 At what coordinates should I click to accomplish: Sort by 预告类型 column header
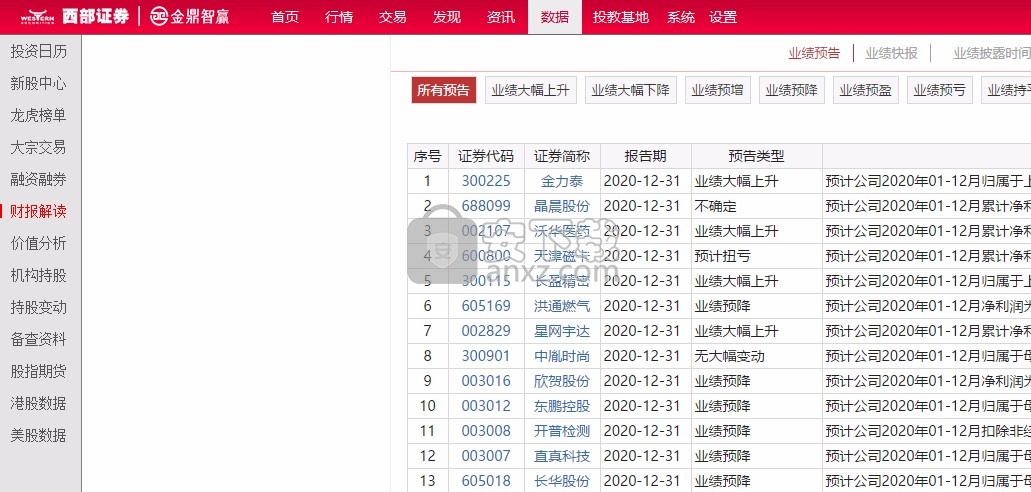(x=757, y=156)
